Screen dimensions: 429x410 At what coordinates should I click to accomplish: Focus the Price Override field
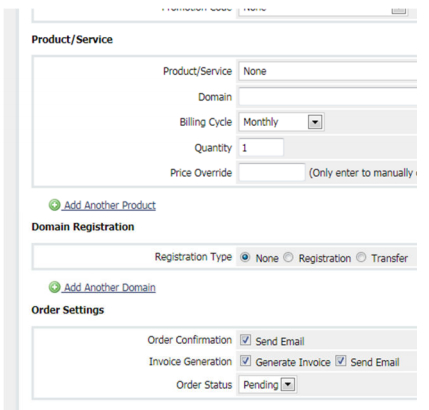[x=272, y=172]
